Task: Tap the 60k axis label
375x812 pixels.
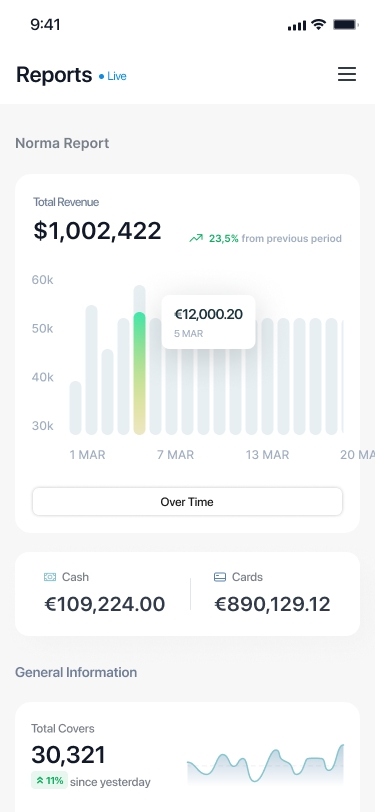Action: click(x=42, y=280)
